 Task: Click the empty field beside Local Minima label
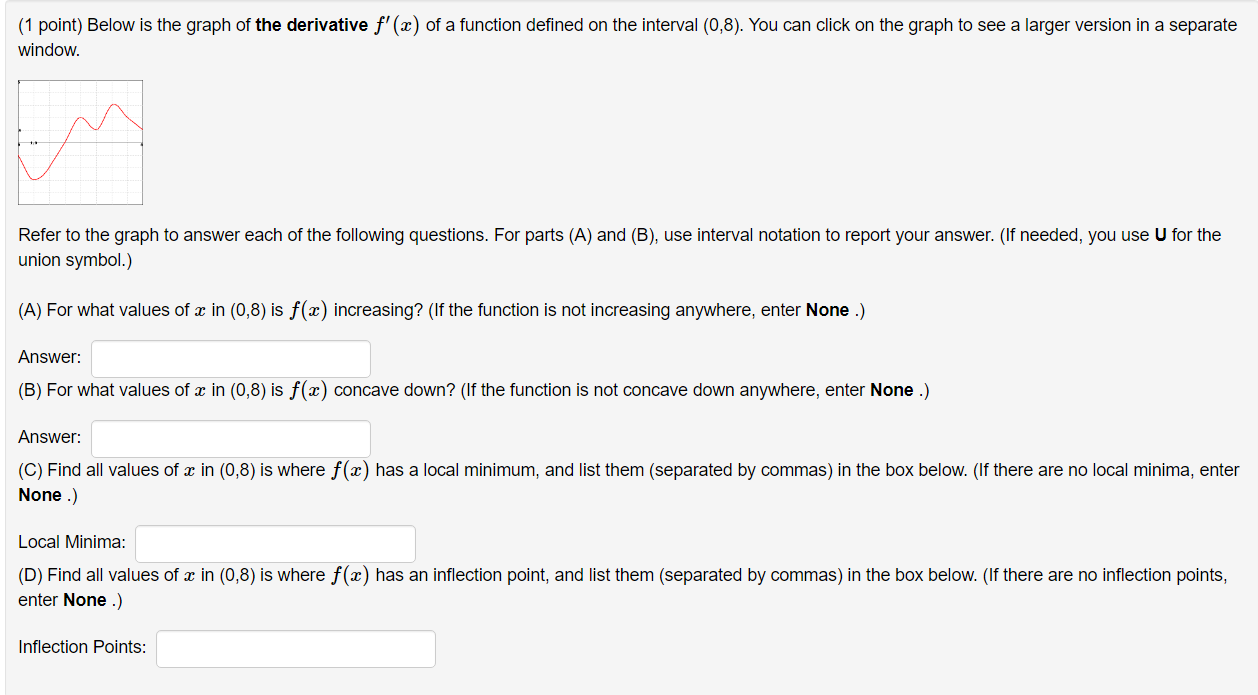tap(275, 543)
